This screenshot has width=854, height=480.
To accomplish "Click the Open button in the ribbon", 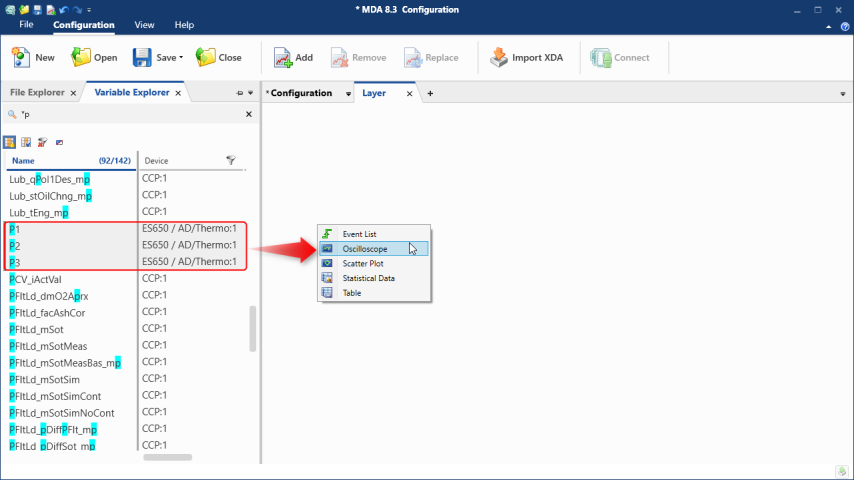I will click(94, 57).
